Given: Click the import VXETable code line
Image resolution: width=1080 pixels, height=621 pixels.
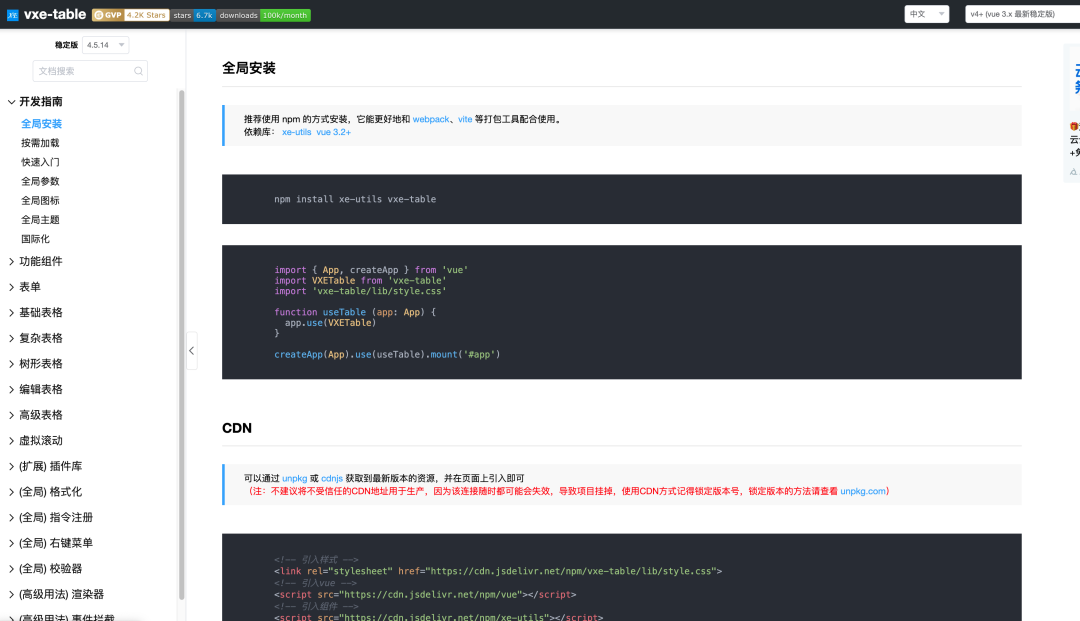Looking at the screenshot, I should (360, 281).
